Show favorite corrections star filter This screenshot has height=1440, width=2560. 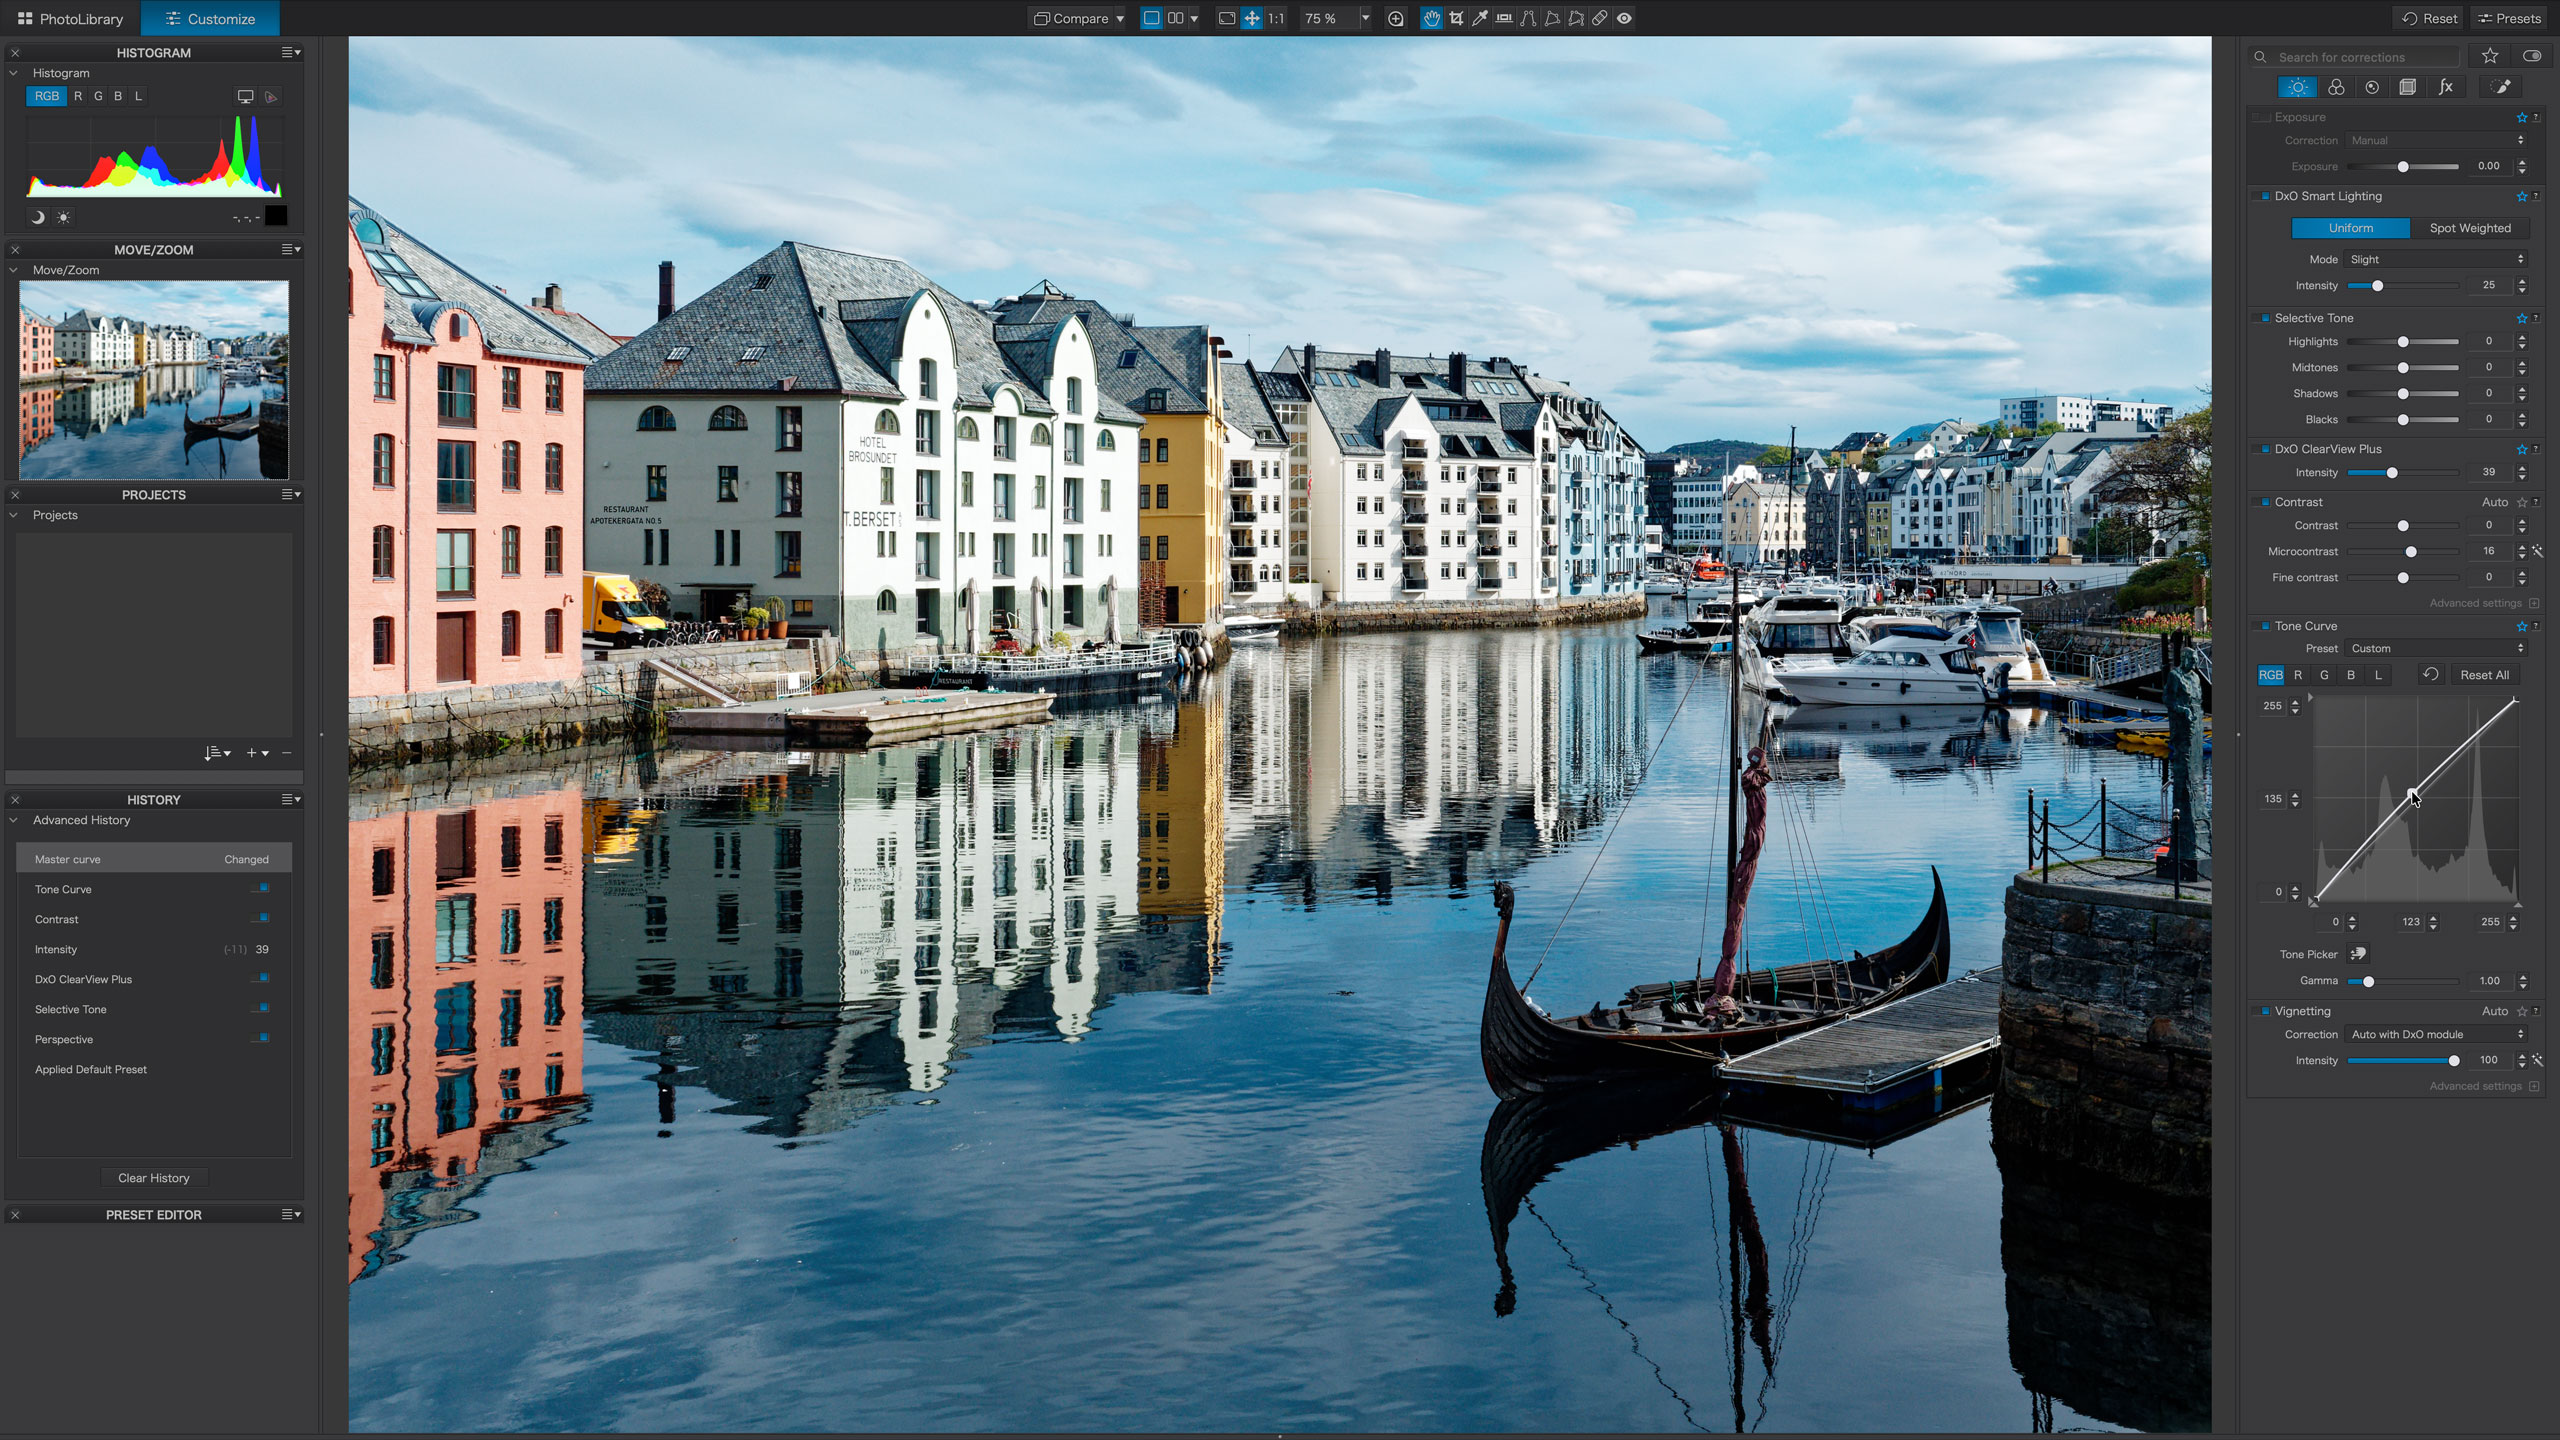pyautogui.click(x=2490, y=56)
